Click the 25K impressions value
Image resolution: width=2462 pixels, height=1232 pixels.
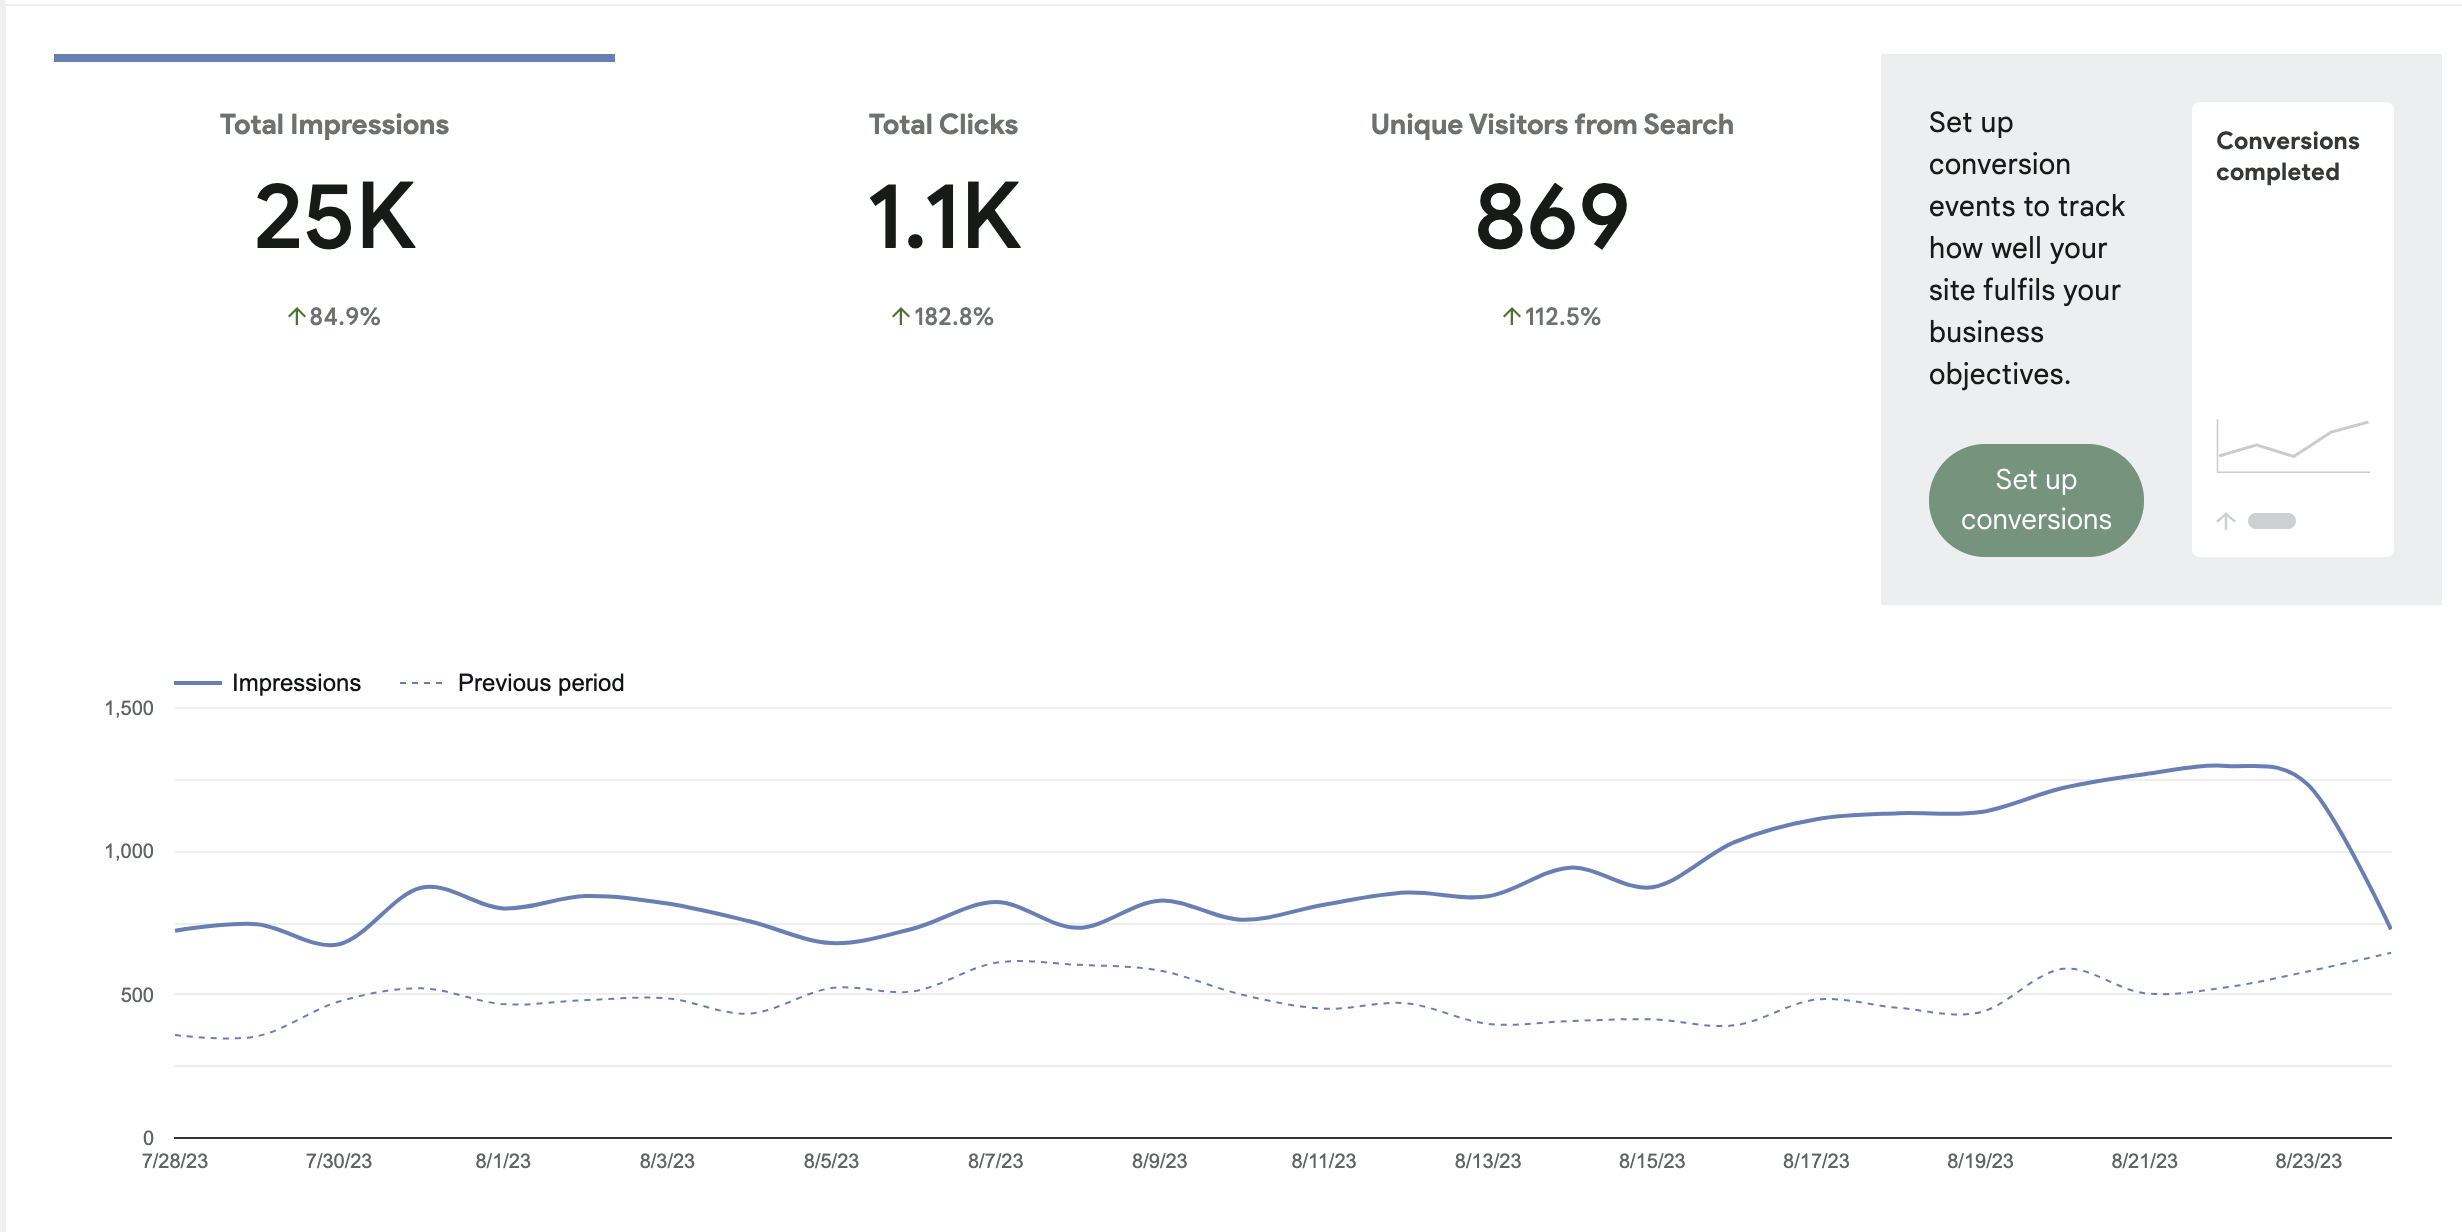334,217
